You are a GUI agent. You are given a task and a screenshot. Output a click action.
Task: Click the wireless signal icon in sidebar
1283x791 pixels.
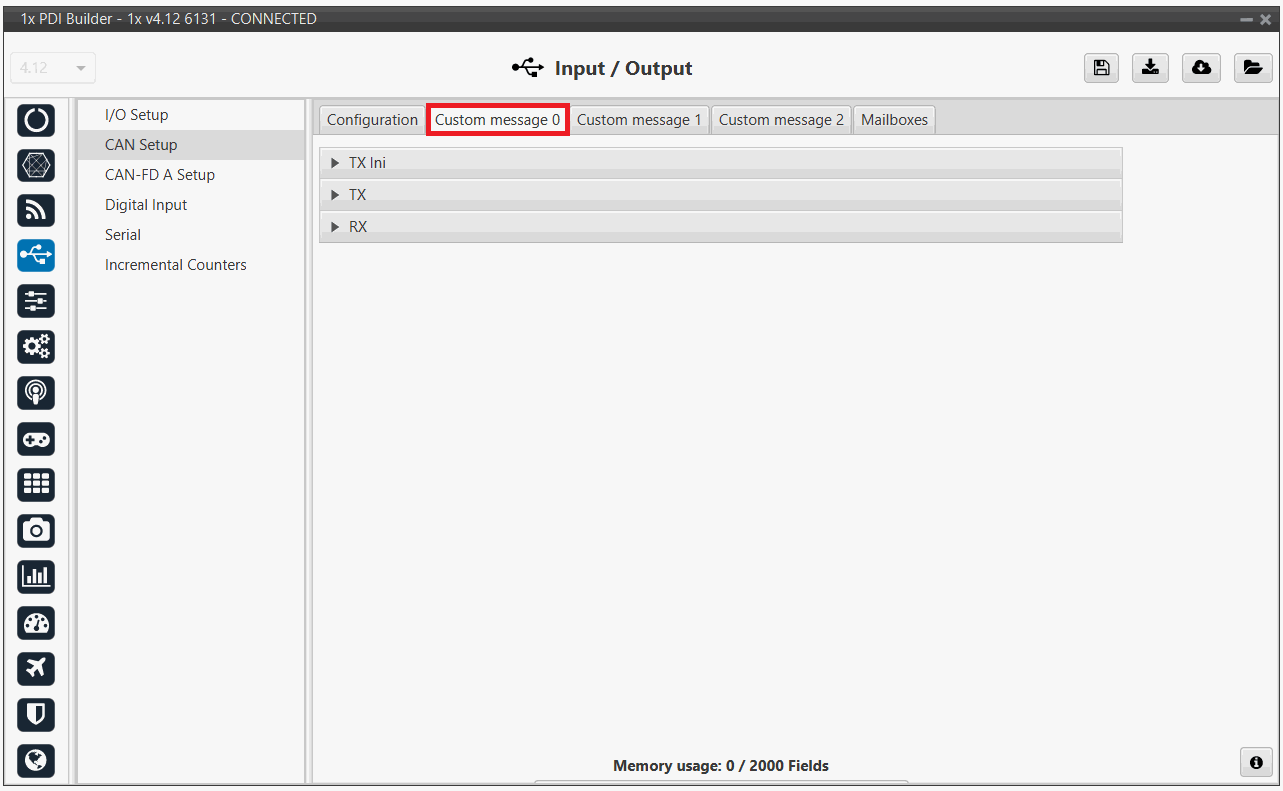(x=36, y=210)
